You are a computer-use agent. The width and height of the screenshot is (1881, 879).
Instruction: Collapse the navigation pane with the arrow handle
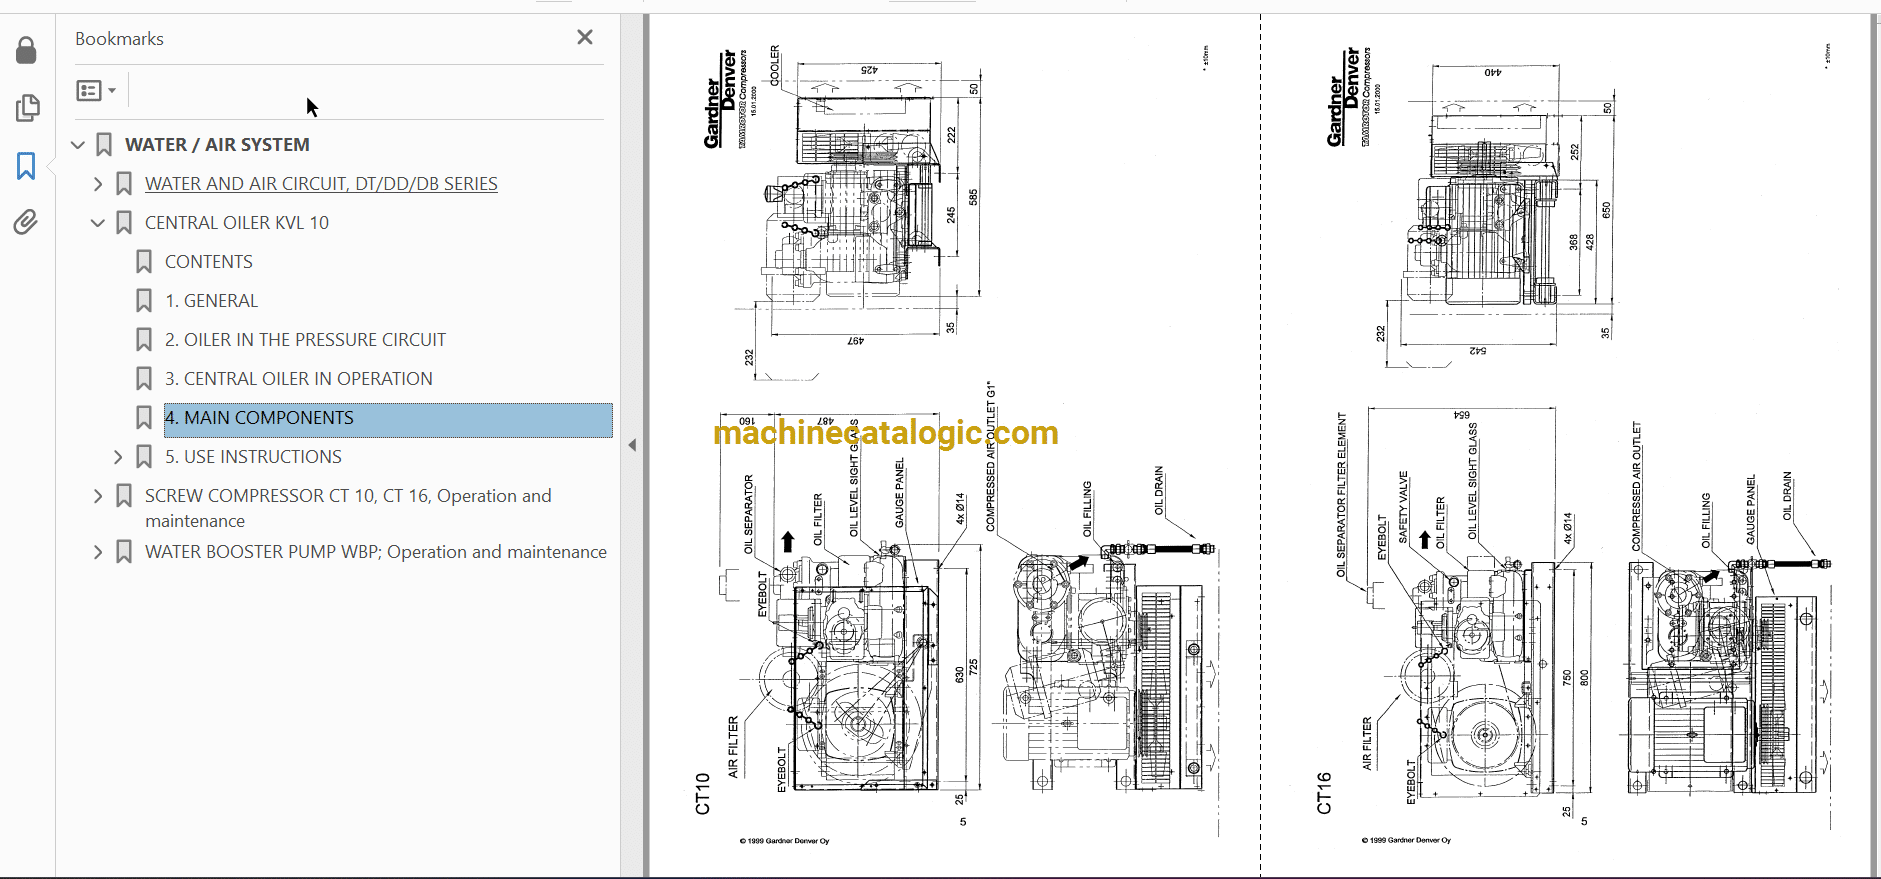[x=632, y=445]
